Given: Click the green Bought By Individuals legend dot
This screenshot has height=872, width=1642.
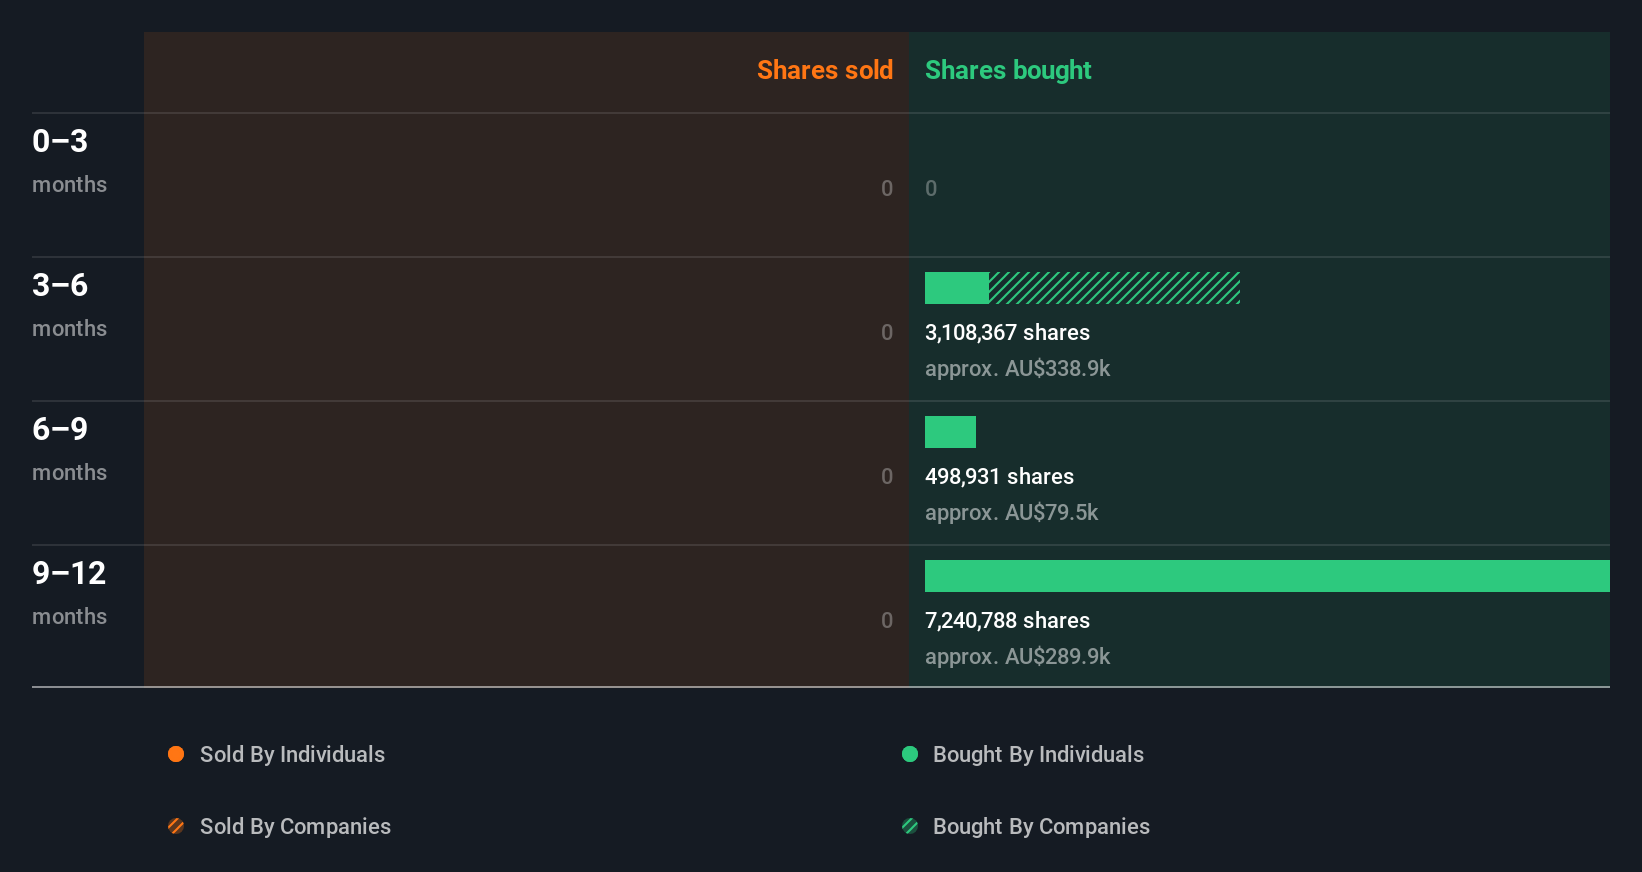Looking at the screenshot, I should [x=910, y=754].
